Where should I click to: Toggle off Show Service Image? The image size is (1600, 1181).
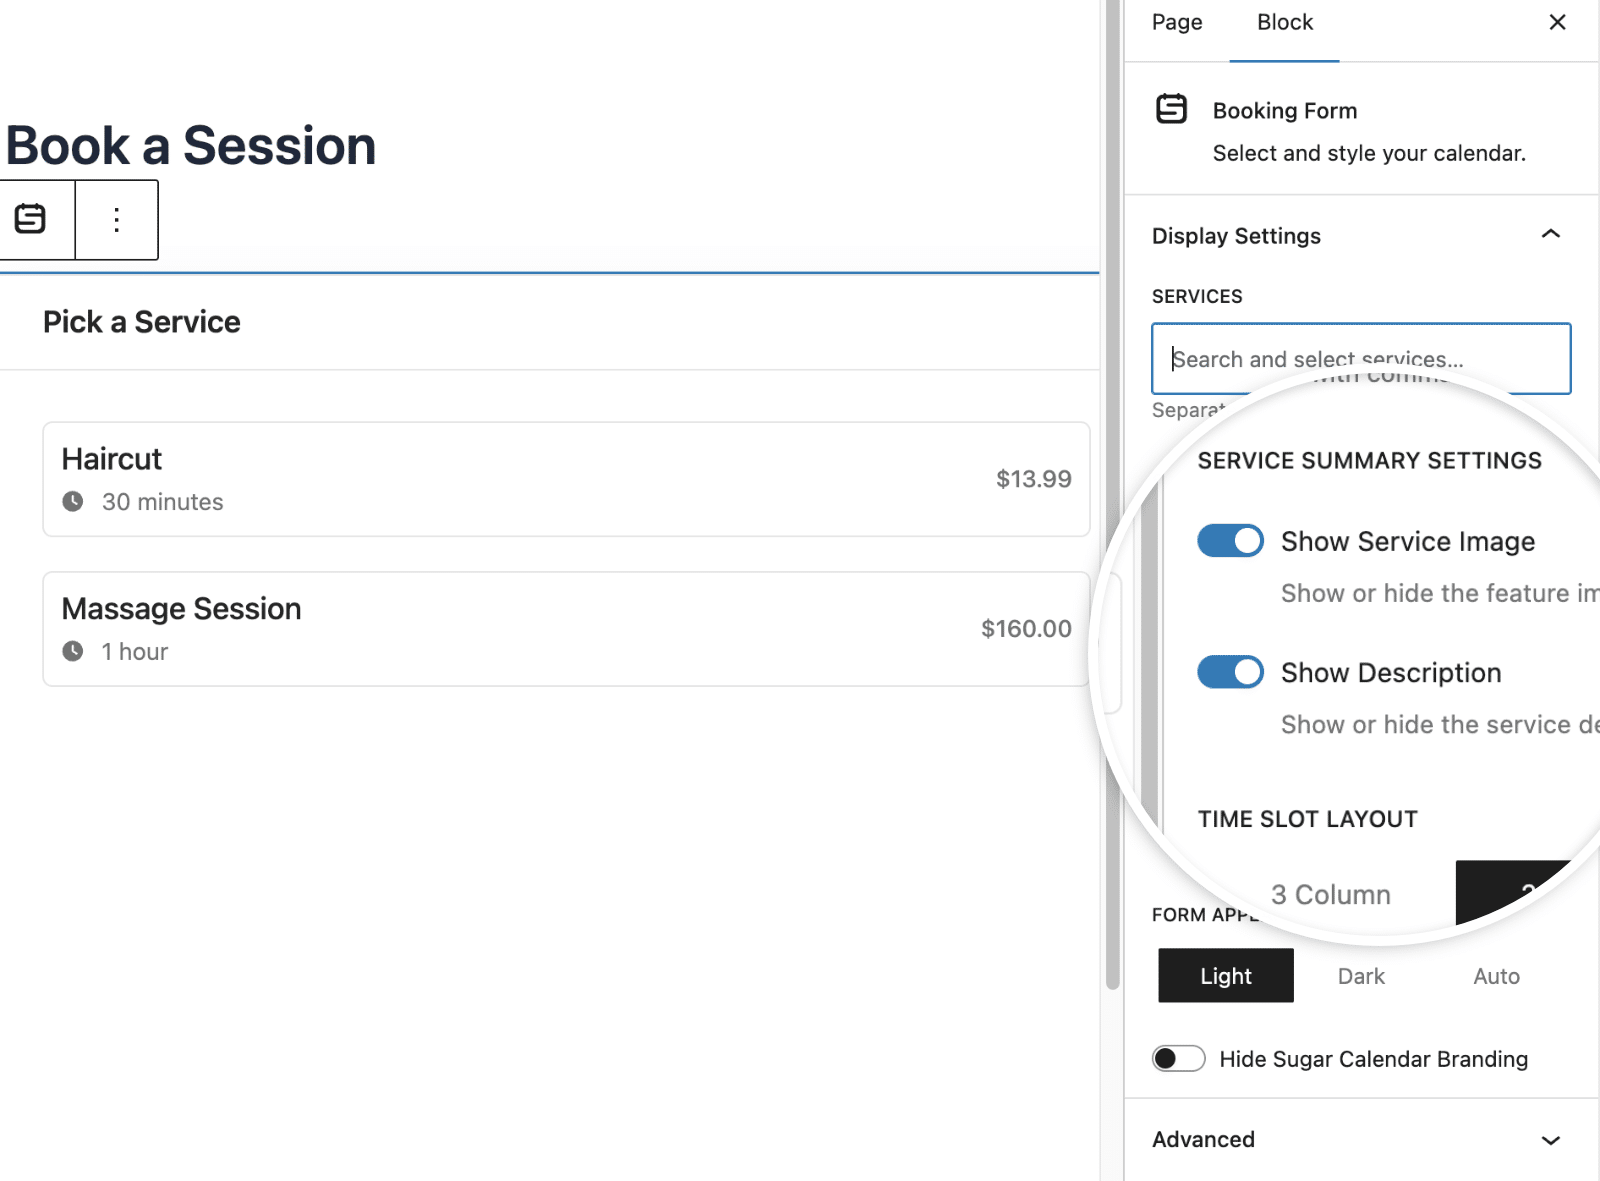point(1229,540)
